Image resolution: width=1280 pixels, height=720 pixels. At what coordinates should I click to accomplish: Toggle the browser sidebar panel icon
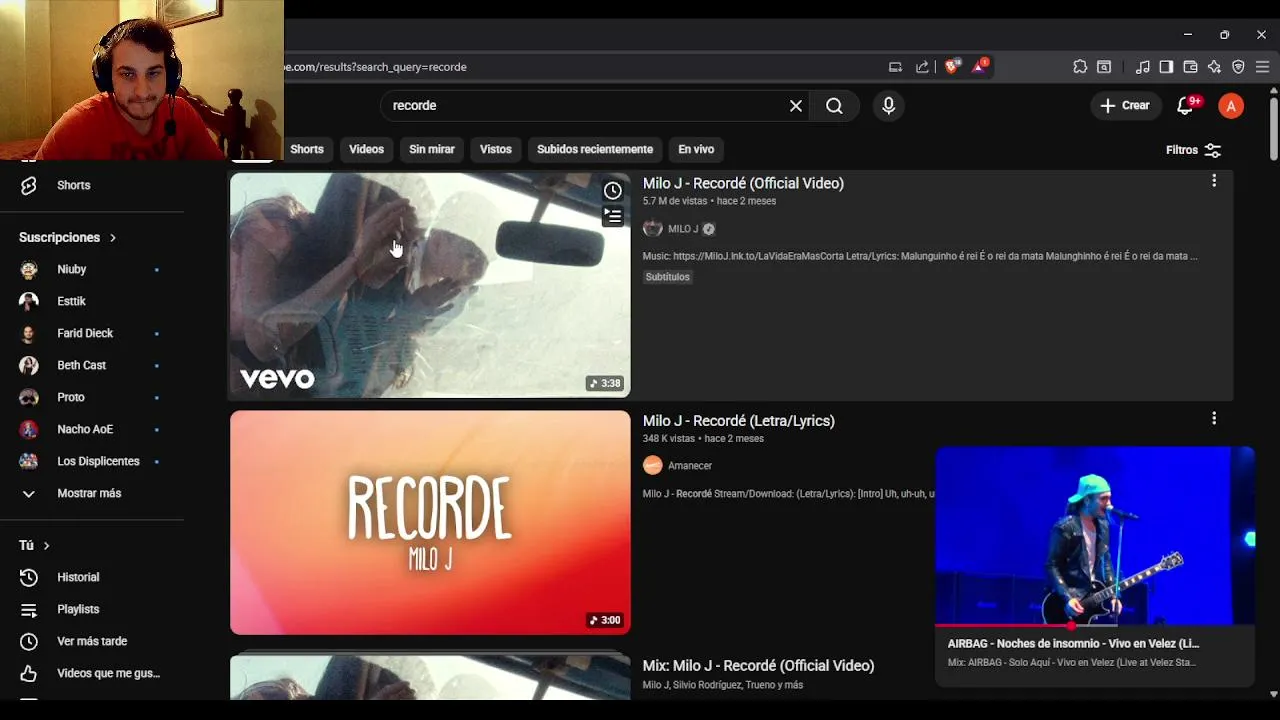click(1166, 67)
